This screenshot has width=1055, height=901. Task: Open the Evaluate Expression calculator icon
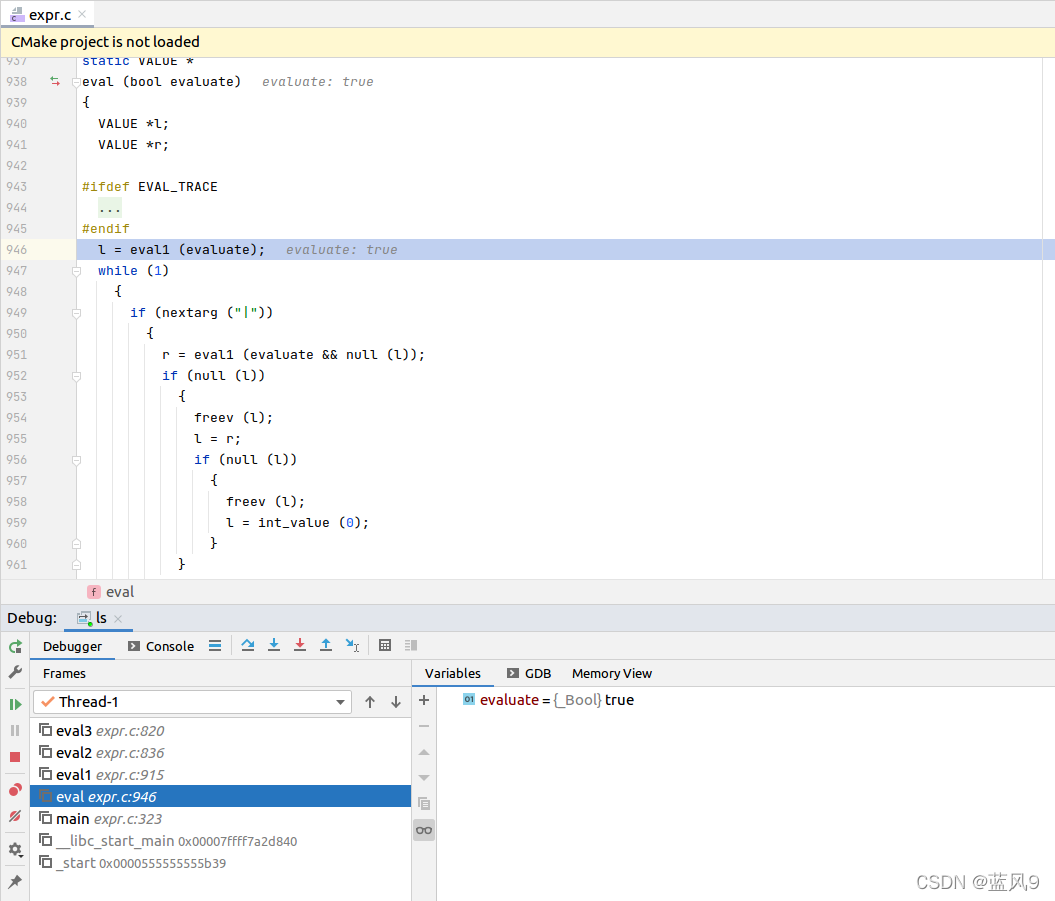385,645
